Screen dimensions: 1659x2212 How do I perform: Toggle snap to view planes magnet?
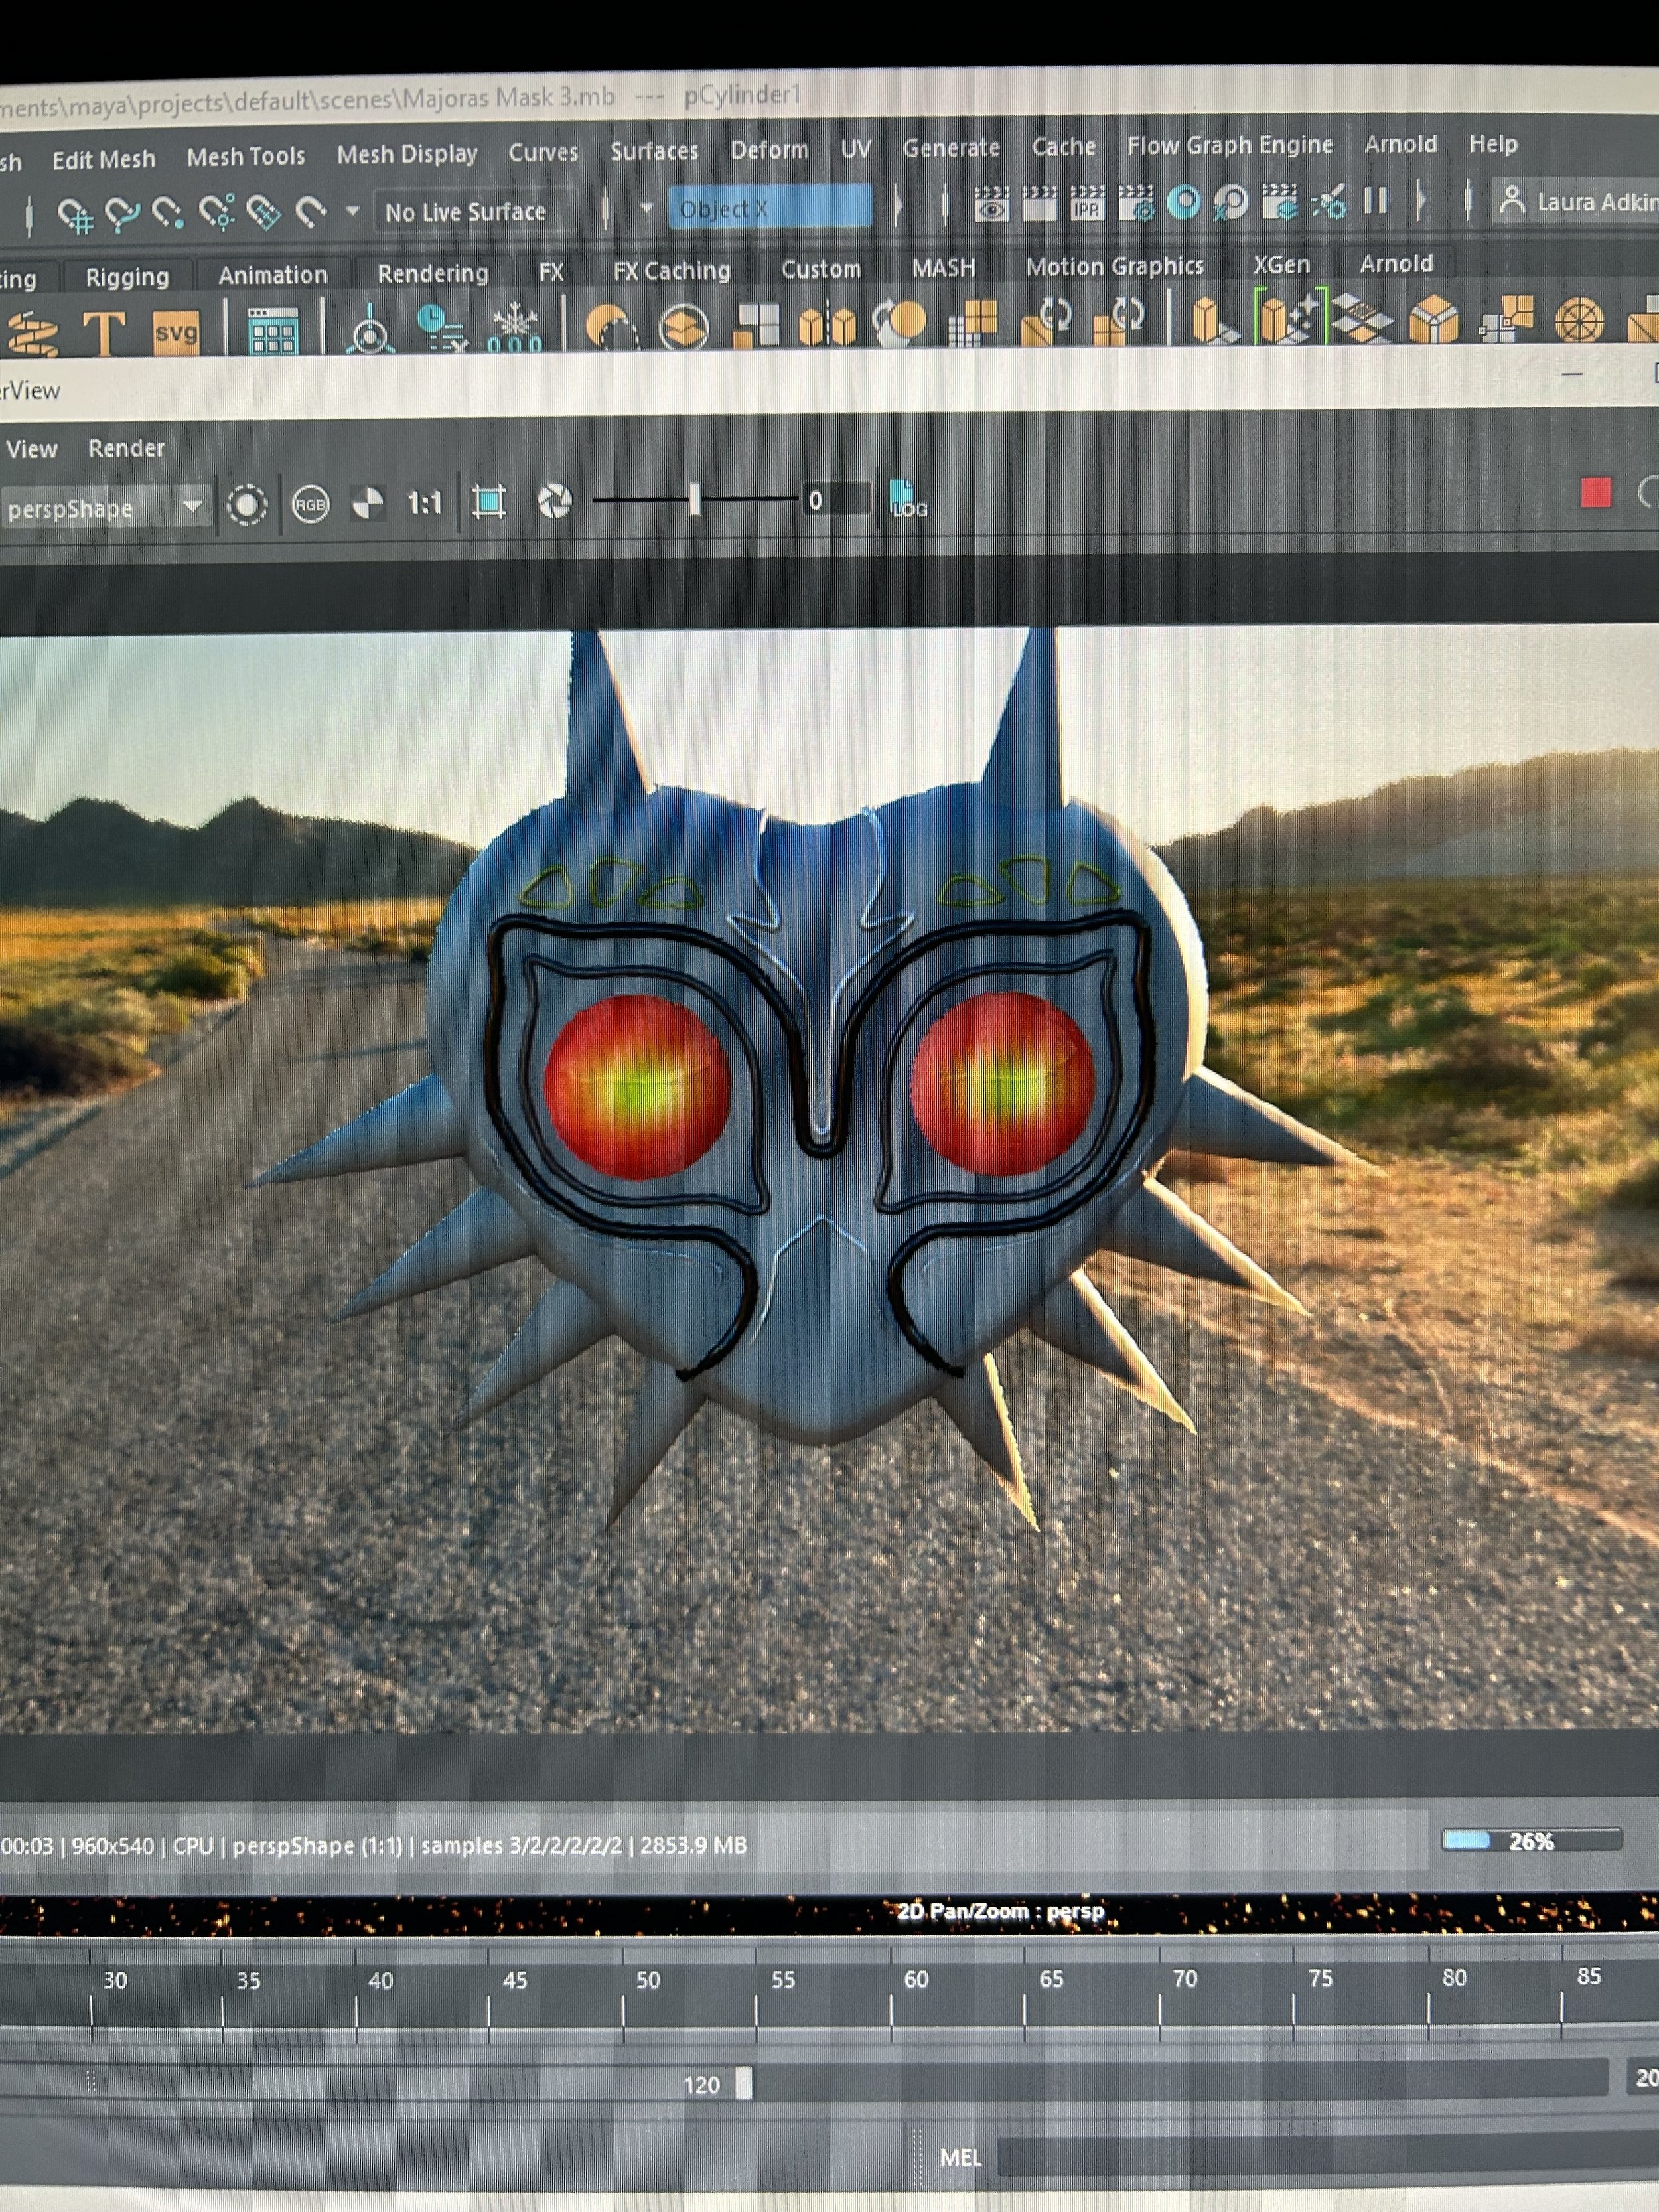(264, 212)
